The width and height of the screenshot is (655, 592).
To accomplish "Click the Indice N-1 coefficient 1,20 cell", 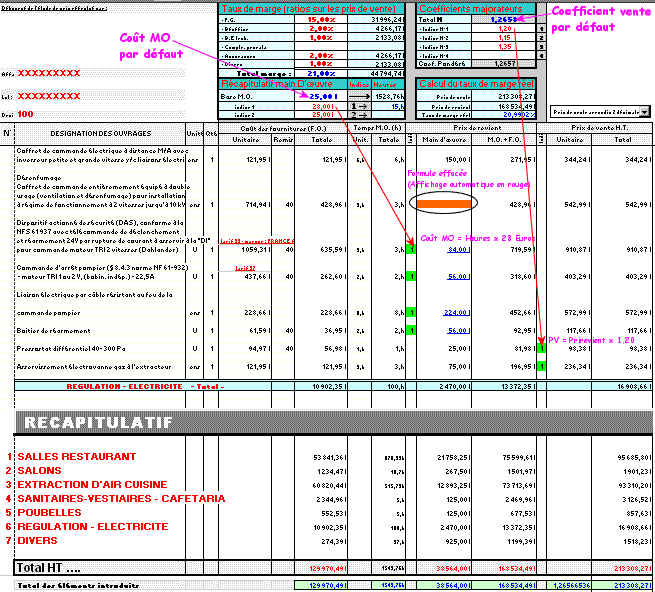I will tap(505, 29).
